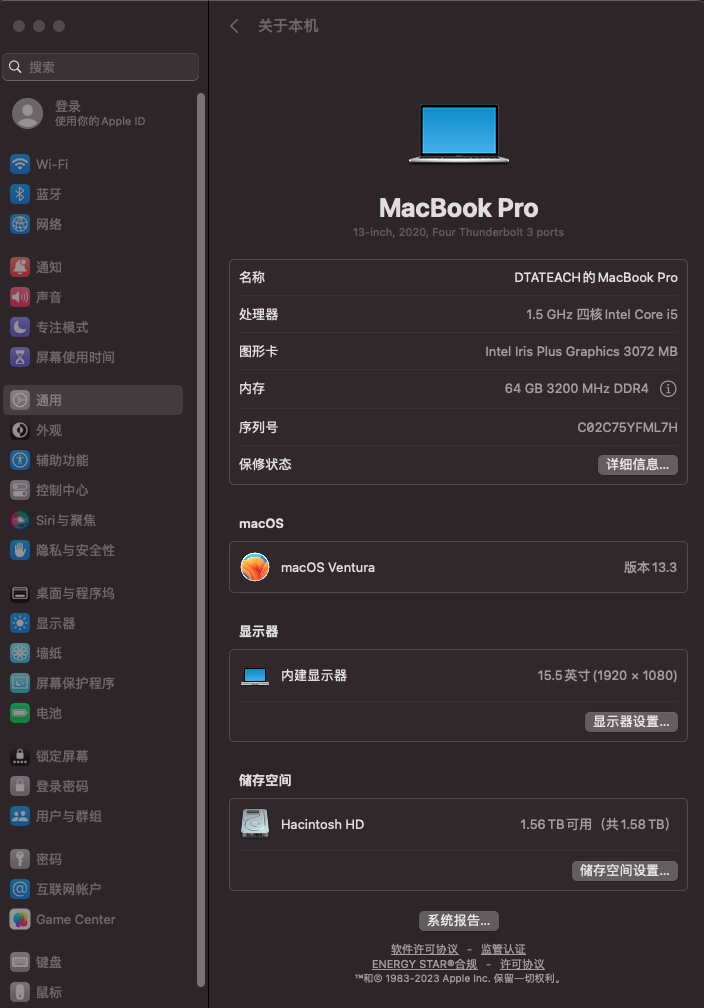Open license agreement (许可协议) link
Image resolution: width=704 pixels, height=1008 pixels.
[x=523, y=964]
